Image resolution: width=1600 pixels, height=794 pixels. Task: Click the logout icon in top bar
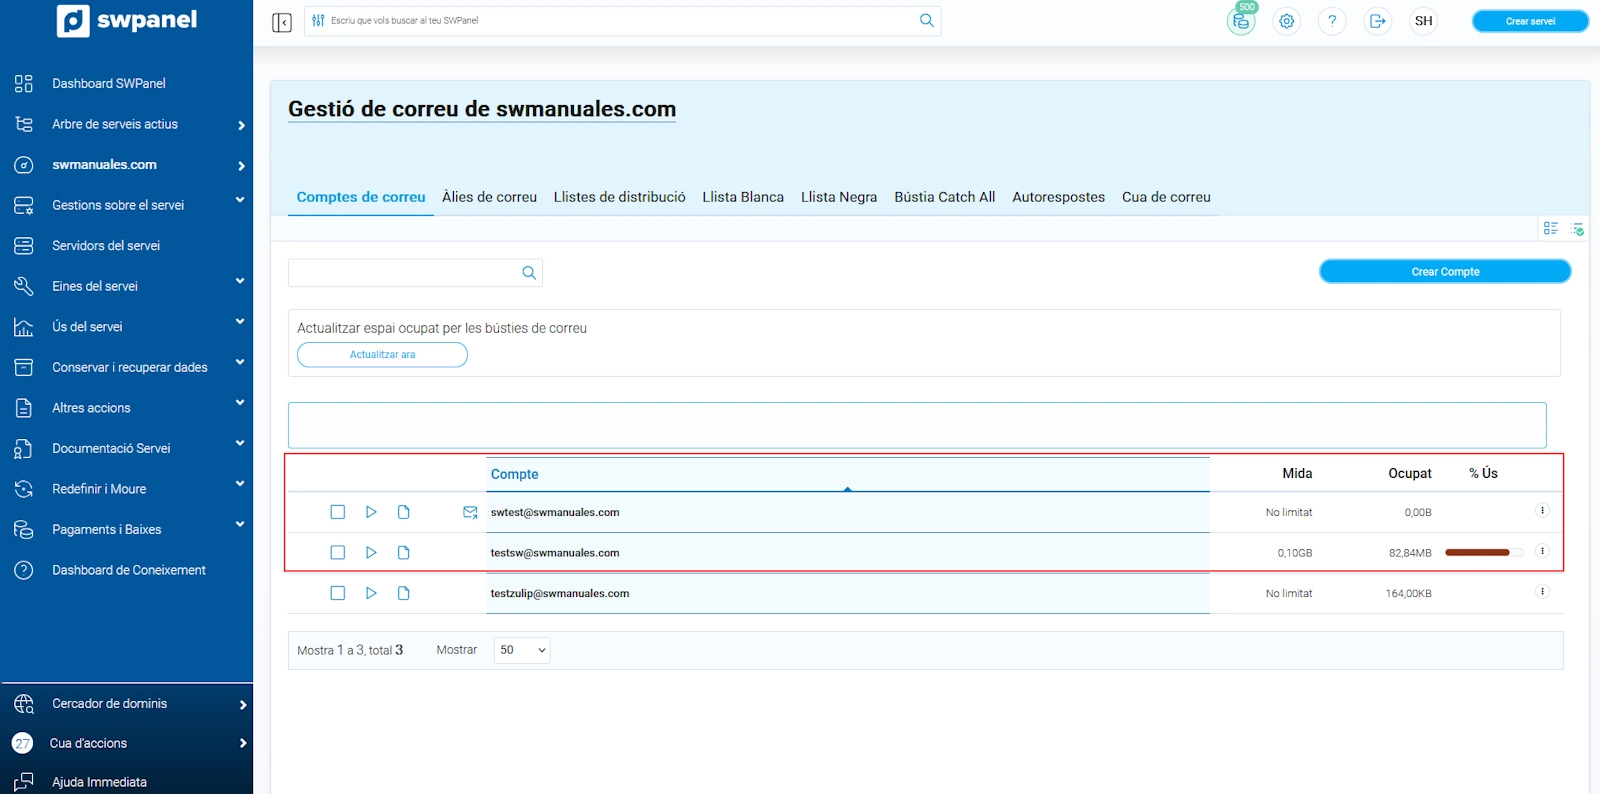(x=1377, y=21)
